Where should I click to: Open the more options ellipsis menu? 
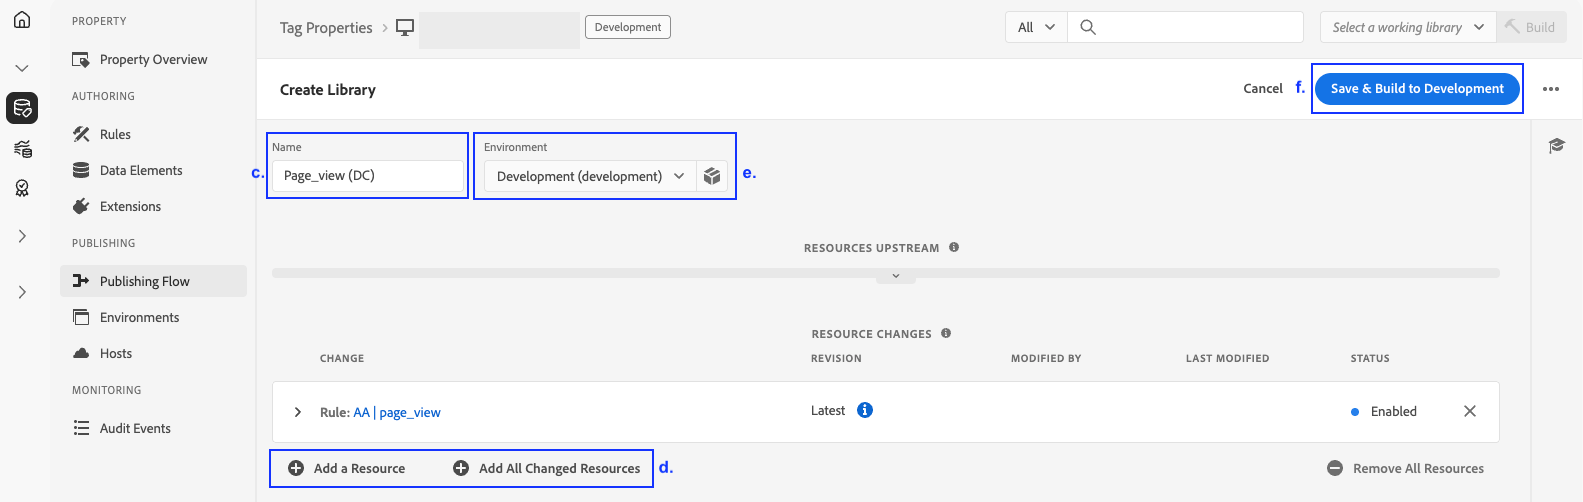pos(1550,89)
